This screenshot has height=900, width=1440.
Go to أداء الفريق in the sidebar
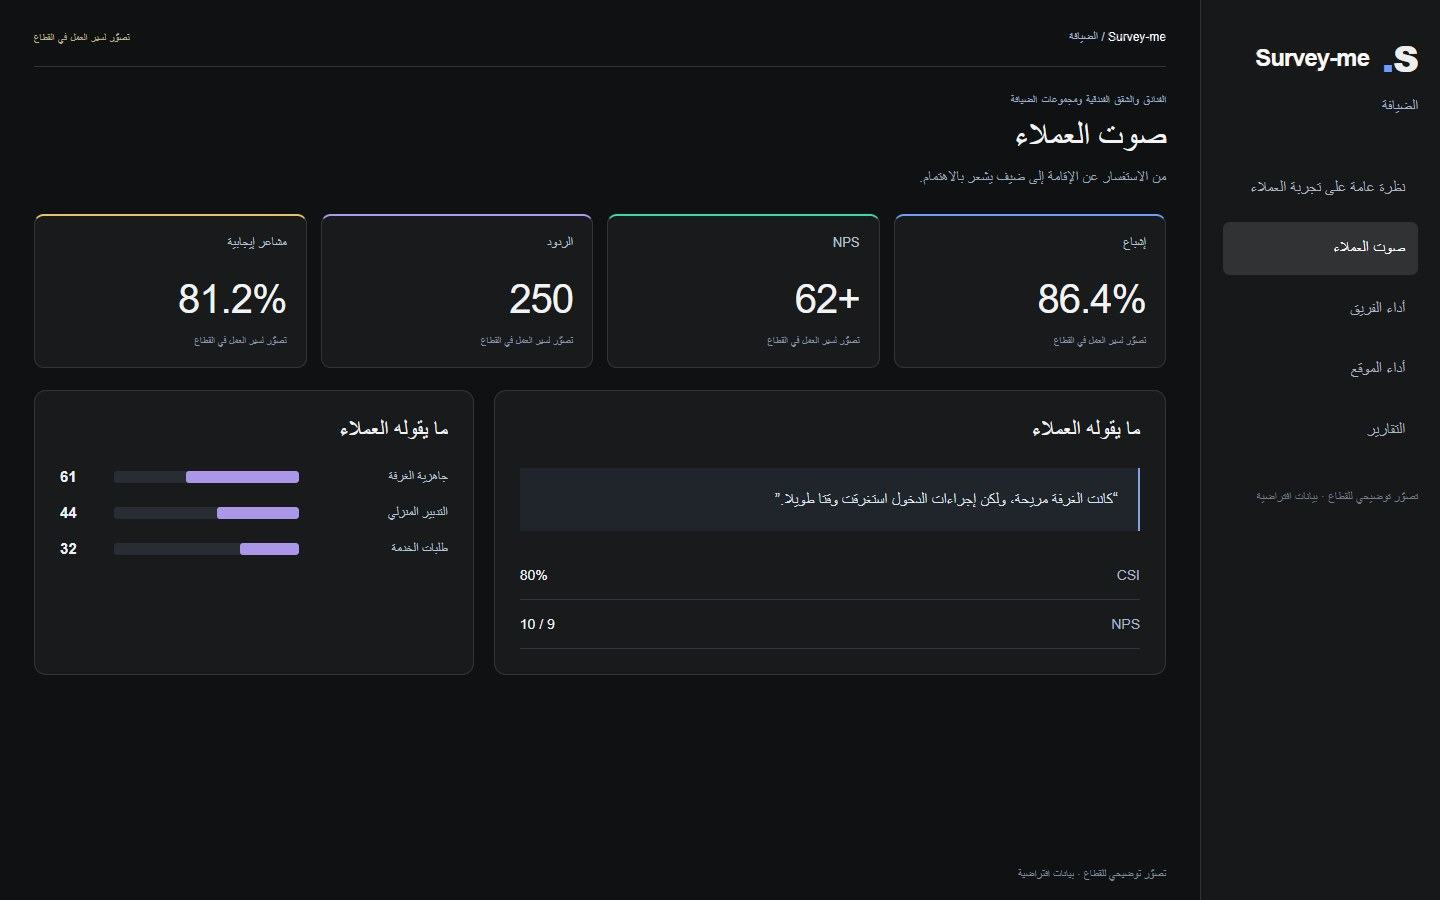(x=1320, y=308)
